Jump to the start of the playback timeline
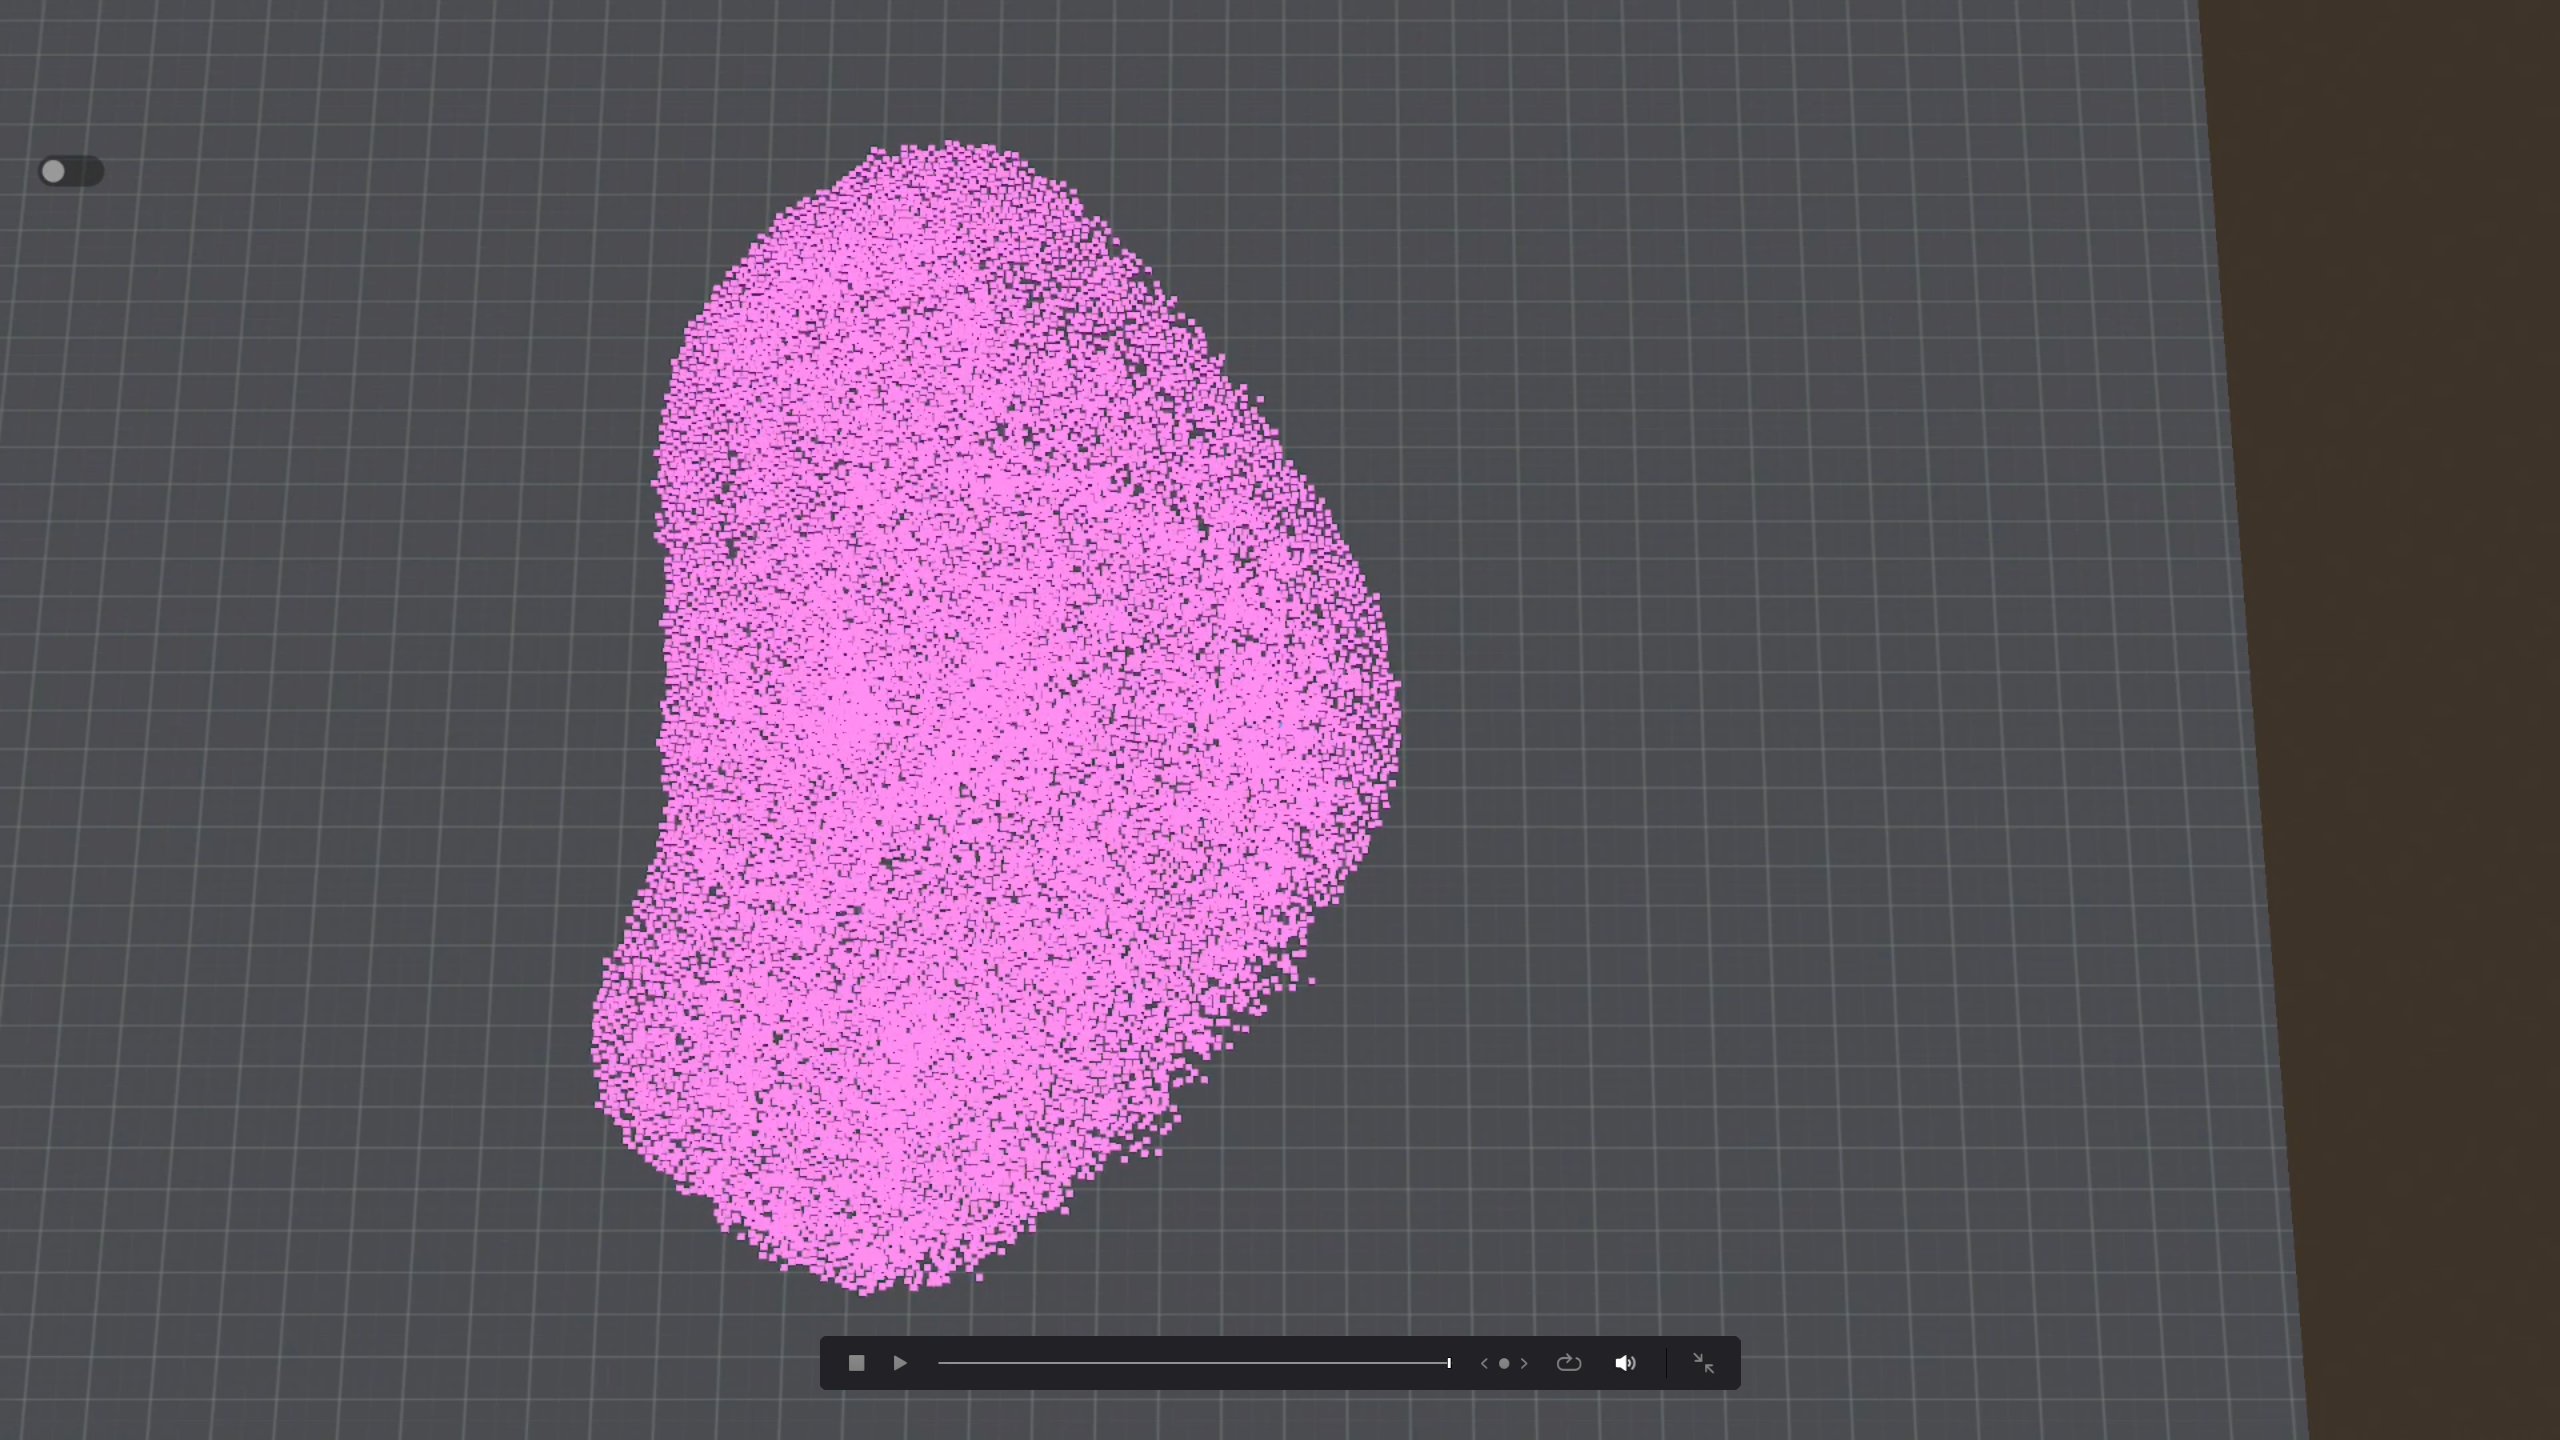The width and height of the screenshot is (2560, 1440). tap(940, 1363)
